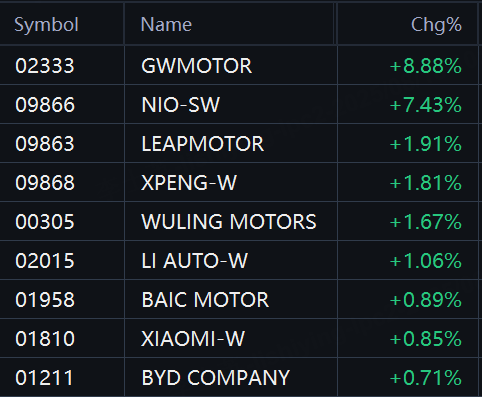Open symbol 02333 in the list
The height and width of the screenshot is (397, 482).
45,66
